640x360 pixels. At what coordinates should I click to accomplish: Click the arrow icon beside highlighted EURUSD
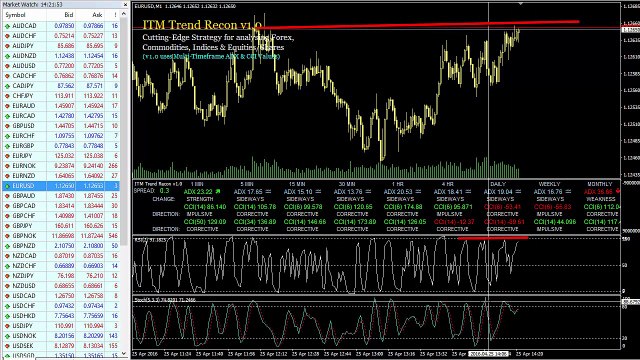pos(7,186)
